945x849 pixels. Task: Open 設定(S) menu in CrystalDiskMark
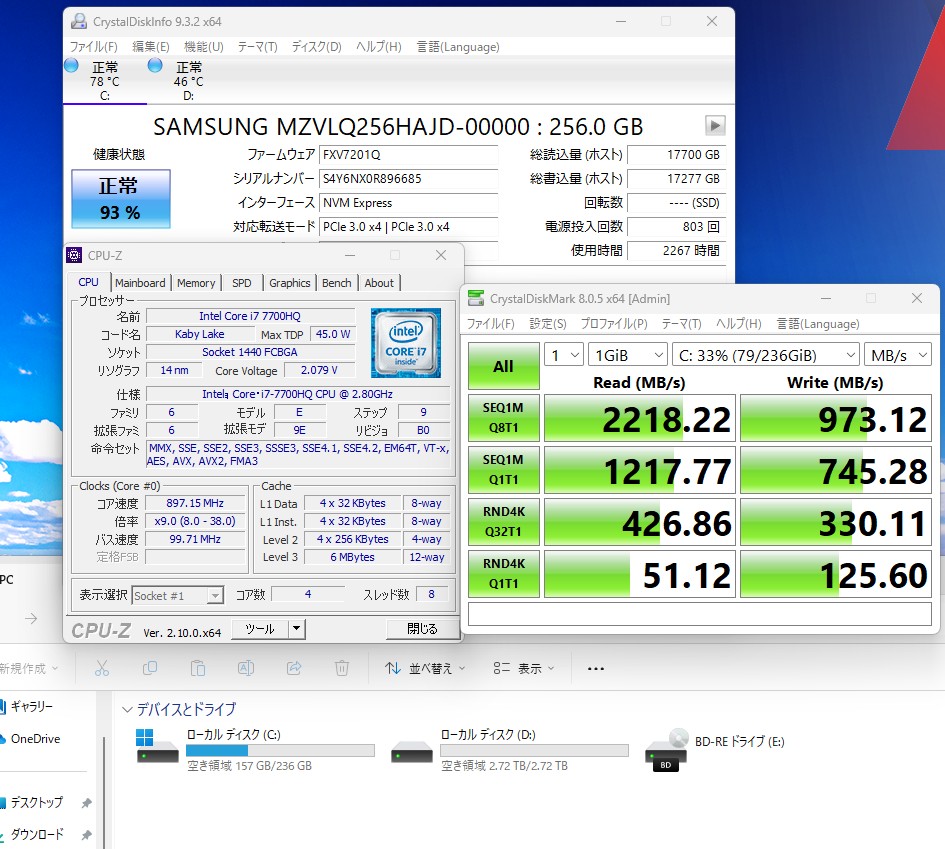pos(548,324)
